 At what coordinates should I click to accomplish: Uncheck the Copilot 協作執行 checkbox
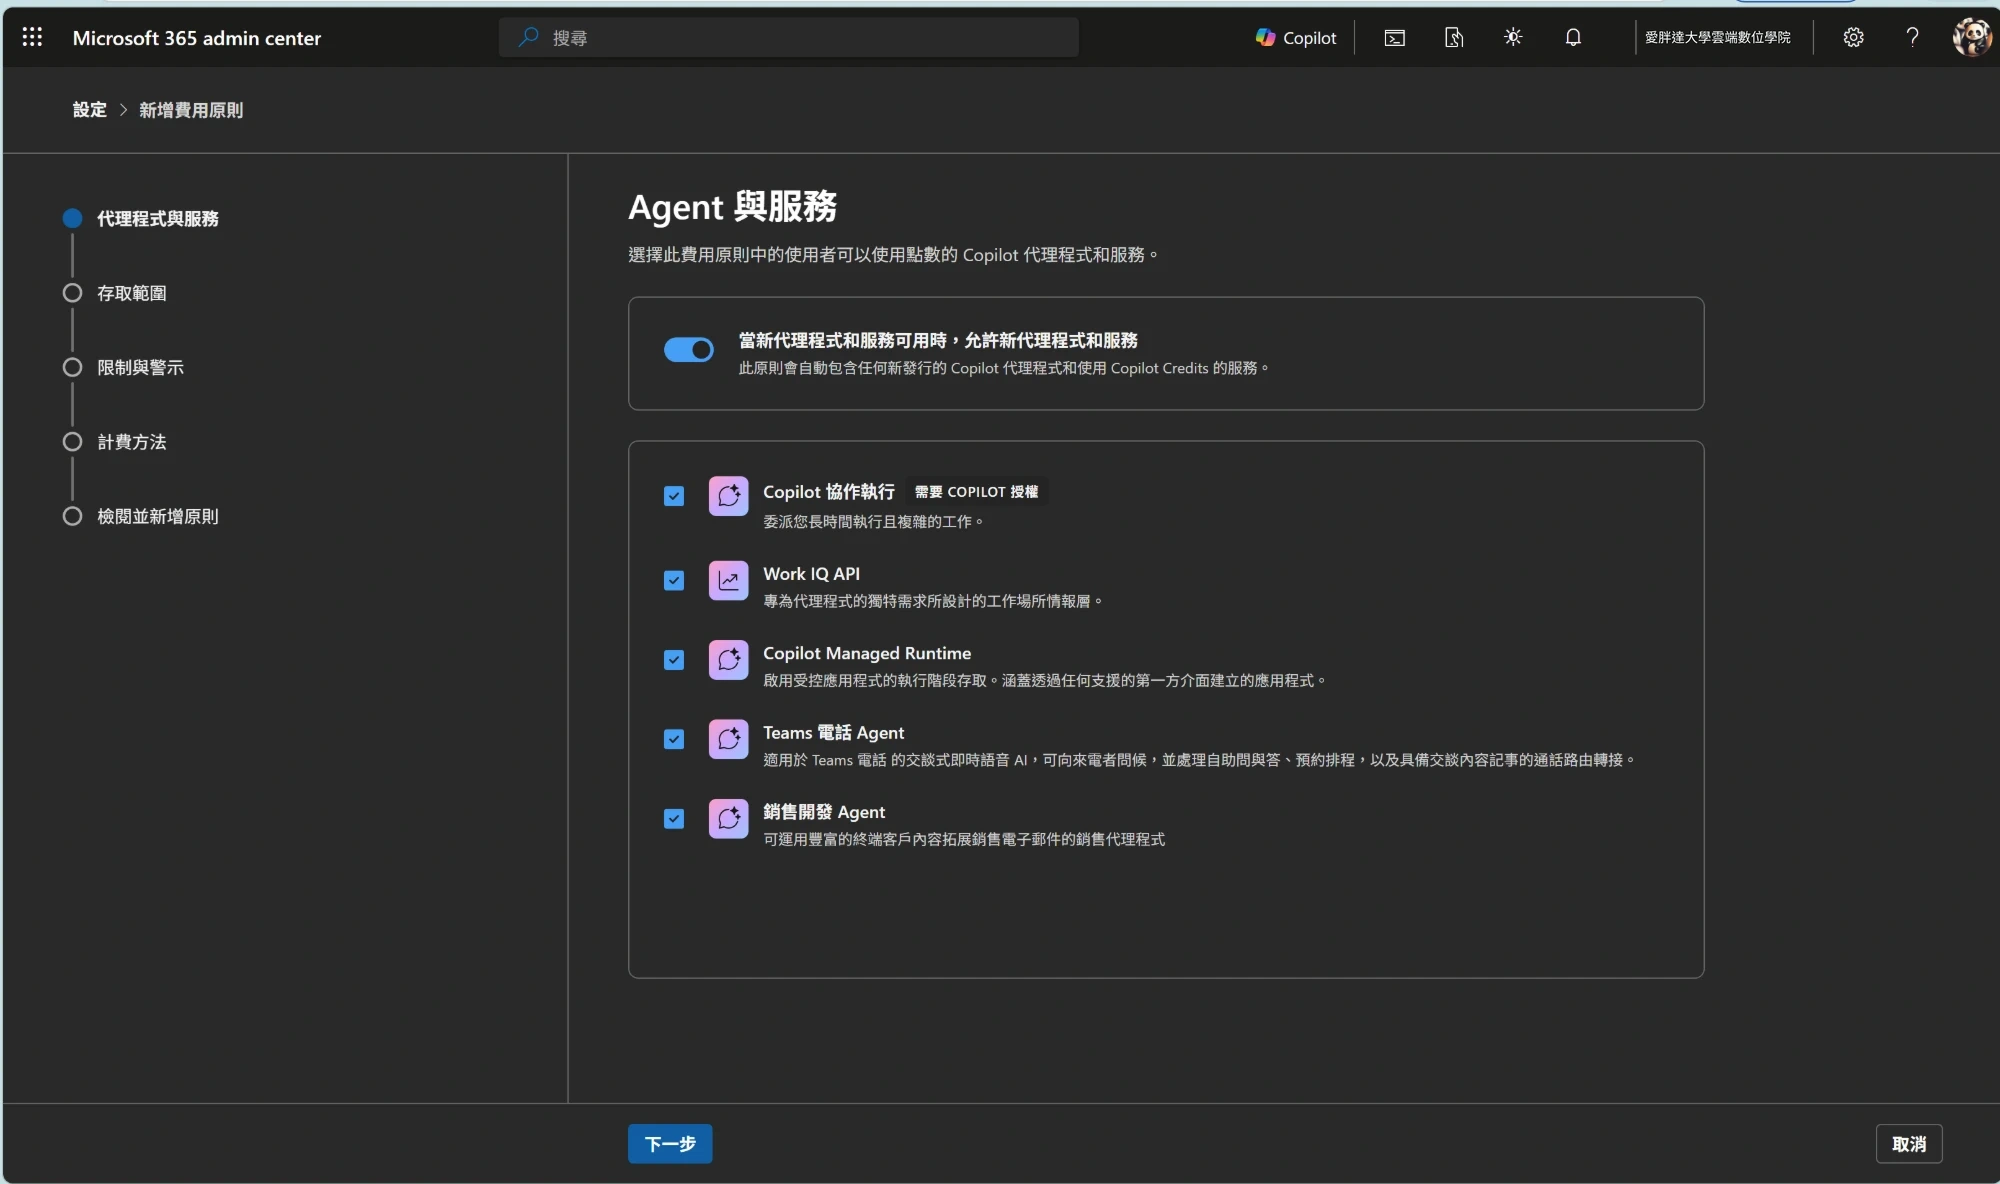point(674,496)
